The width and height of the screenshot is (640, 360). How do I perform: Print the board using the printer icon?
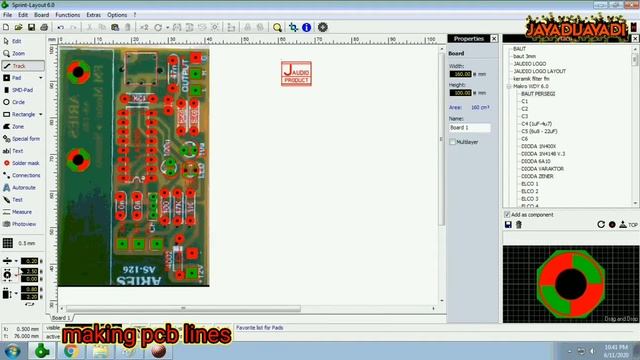pos(44,27)
